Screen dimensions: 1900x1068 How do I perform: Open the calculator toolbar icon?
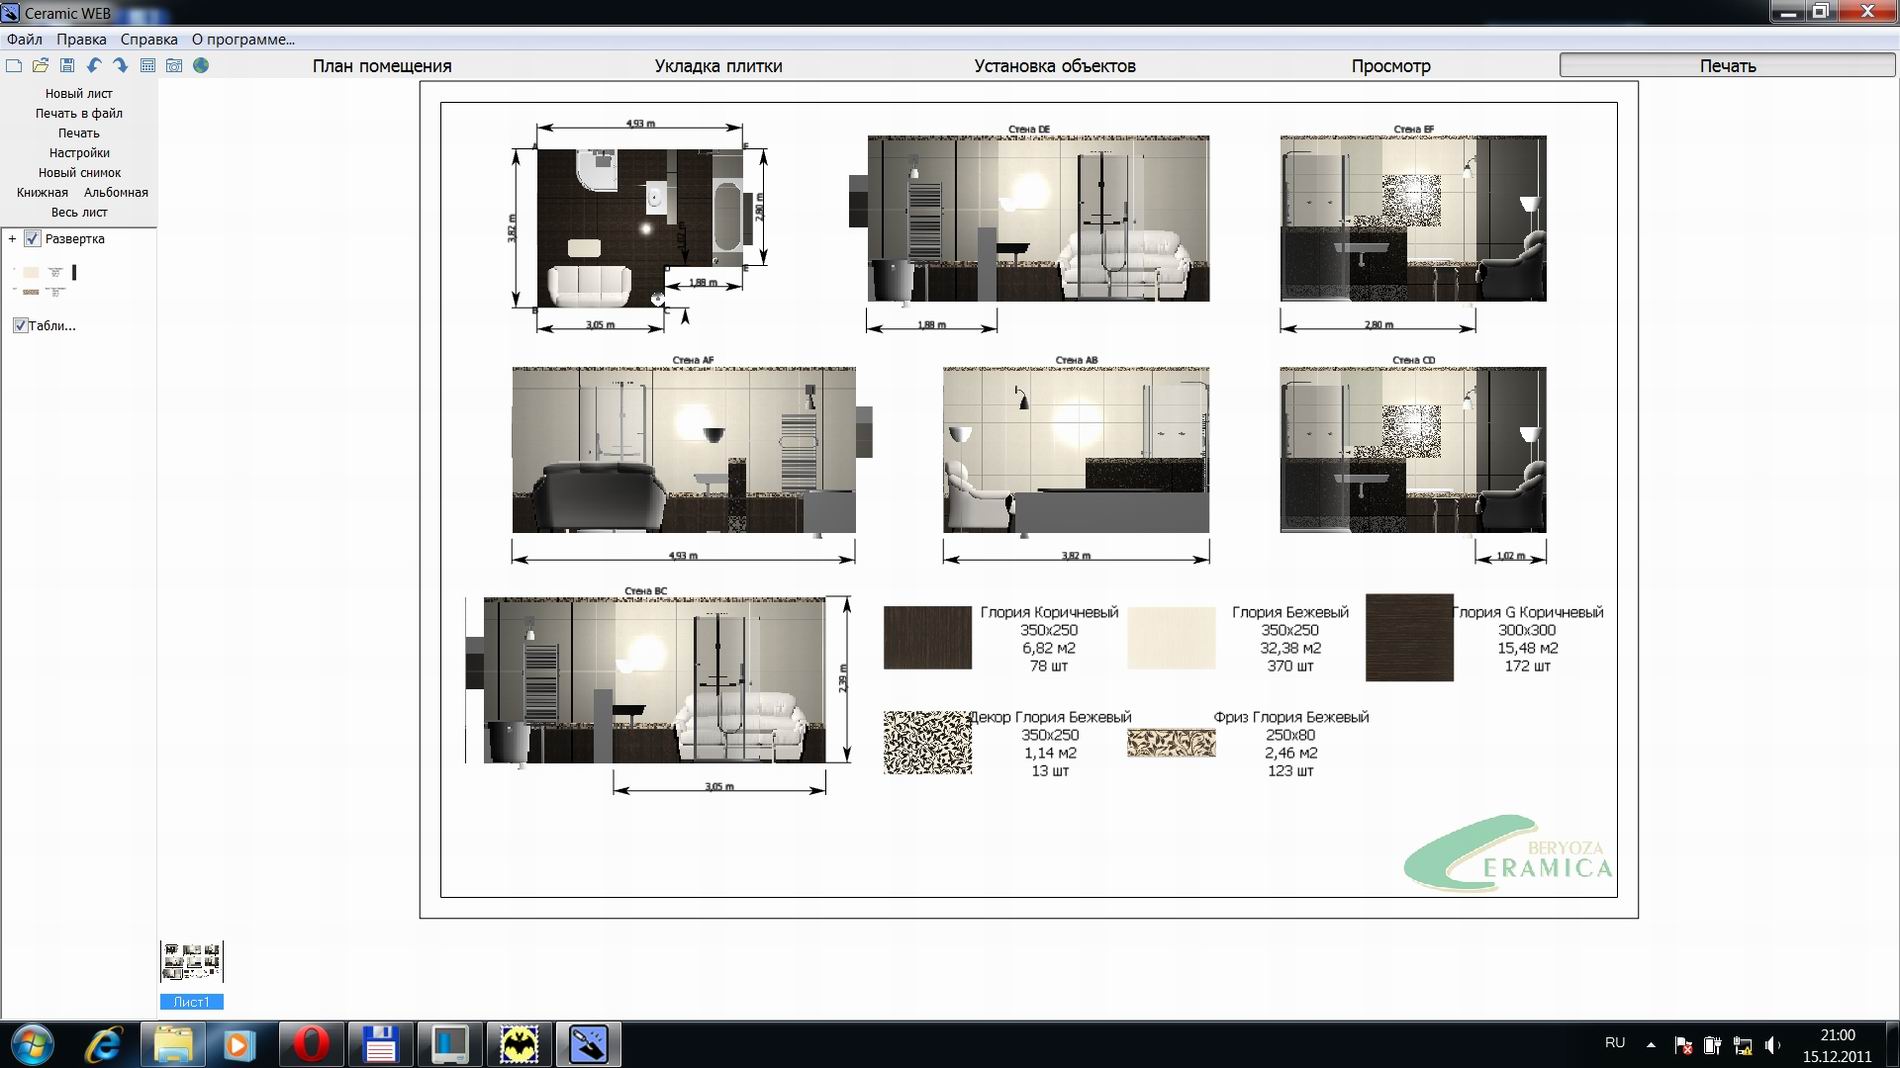[147, 66]
